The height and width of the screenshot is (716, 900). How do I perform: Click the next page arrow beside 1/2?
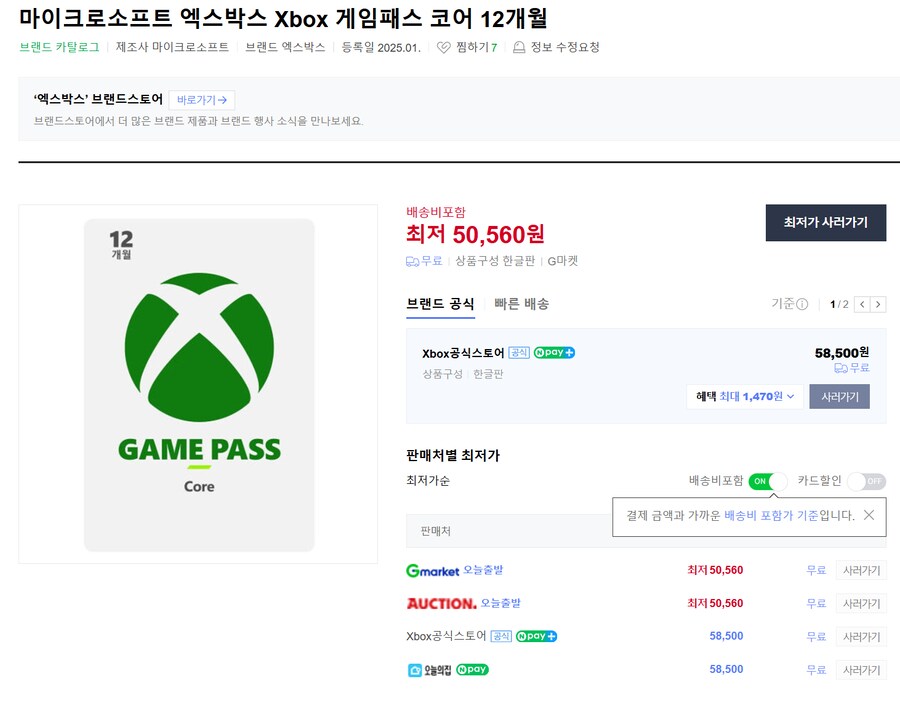click(x=879, y=303)
